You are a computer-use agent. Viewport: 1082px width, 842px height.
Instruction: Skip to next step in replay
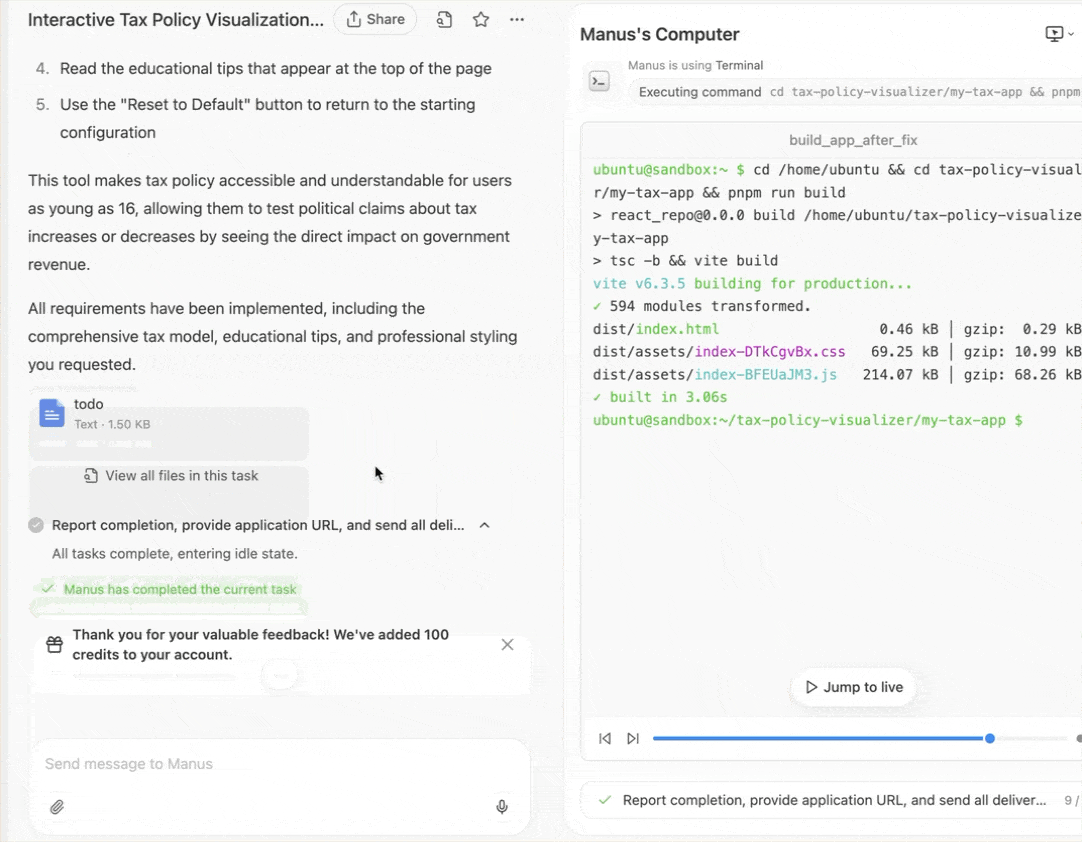[x=633, y=738]
